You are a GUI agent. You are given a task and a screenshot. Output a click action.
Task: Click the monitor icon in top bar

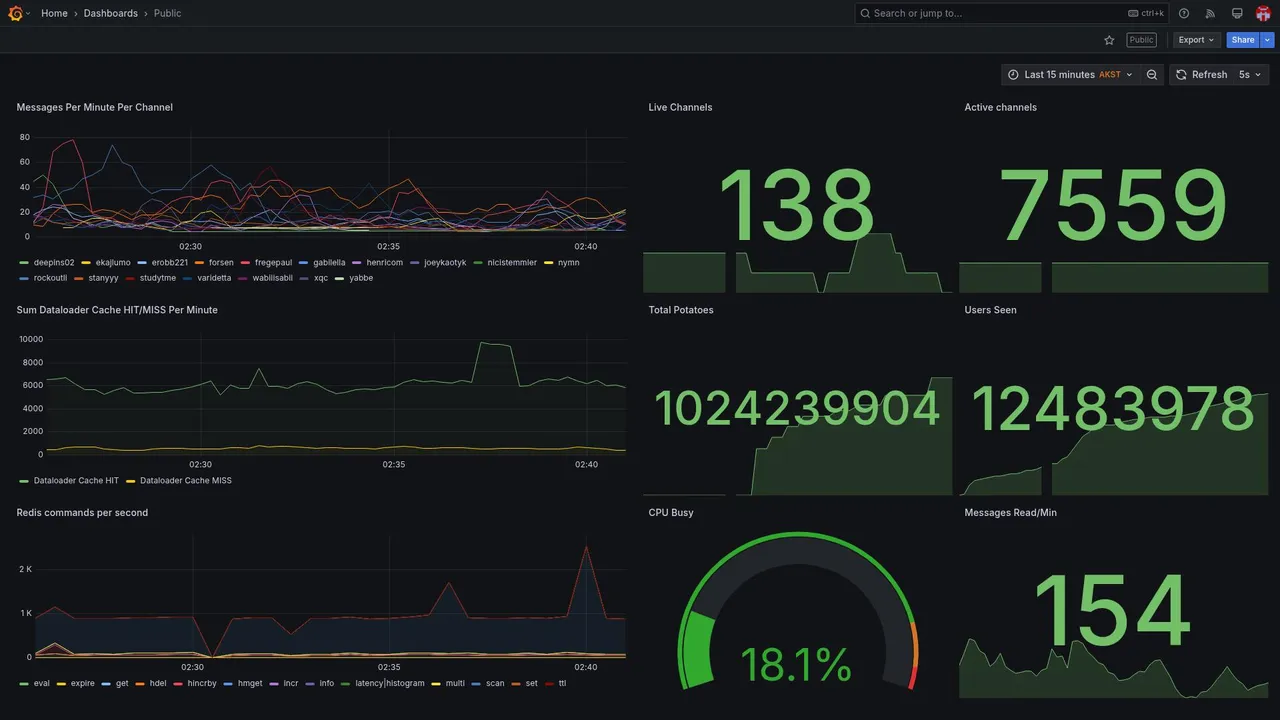click(1237, 13)
